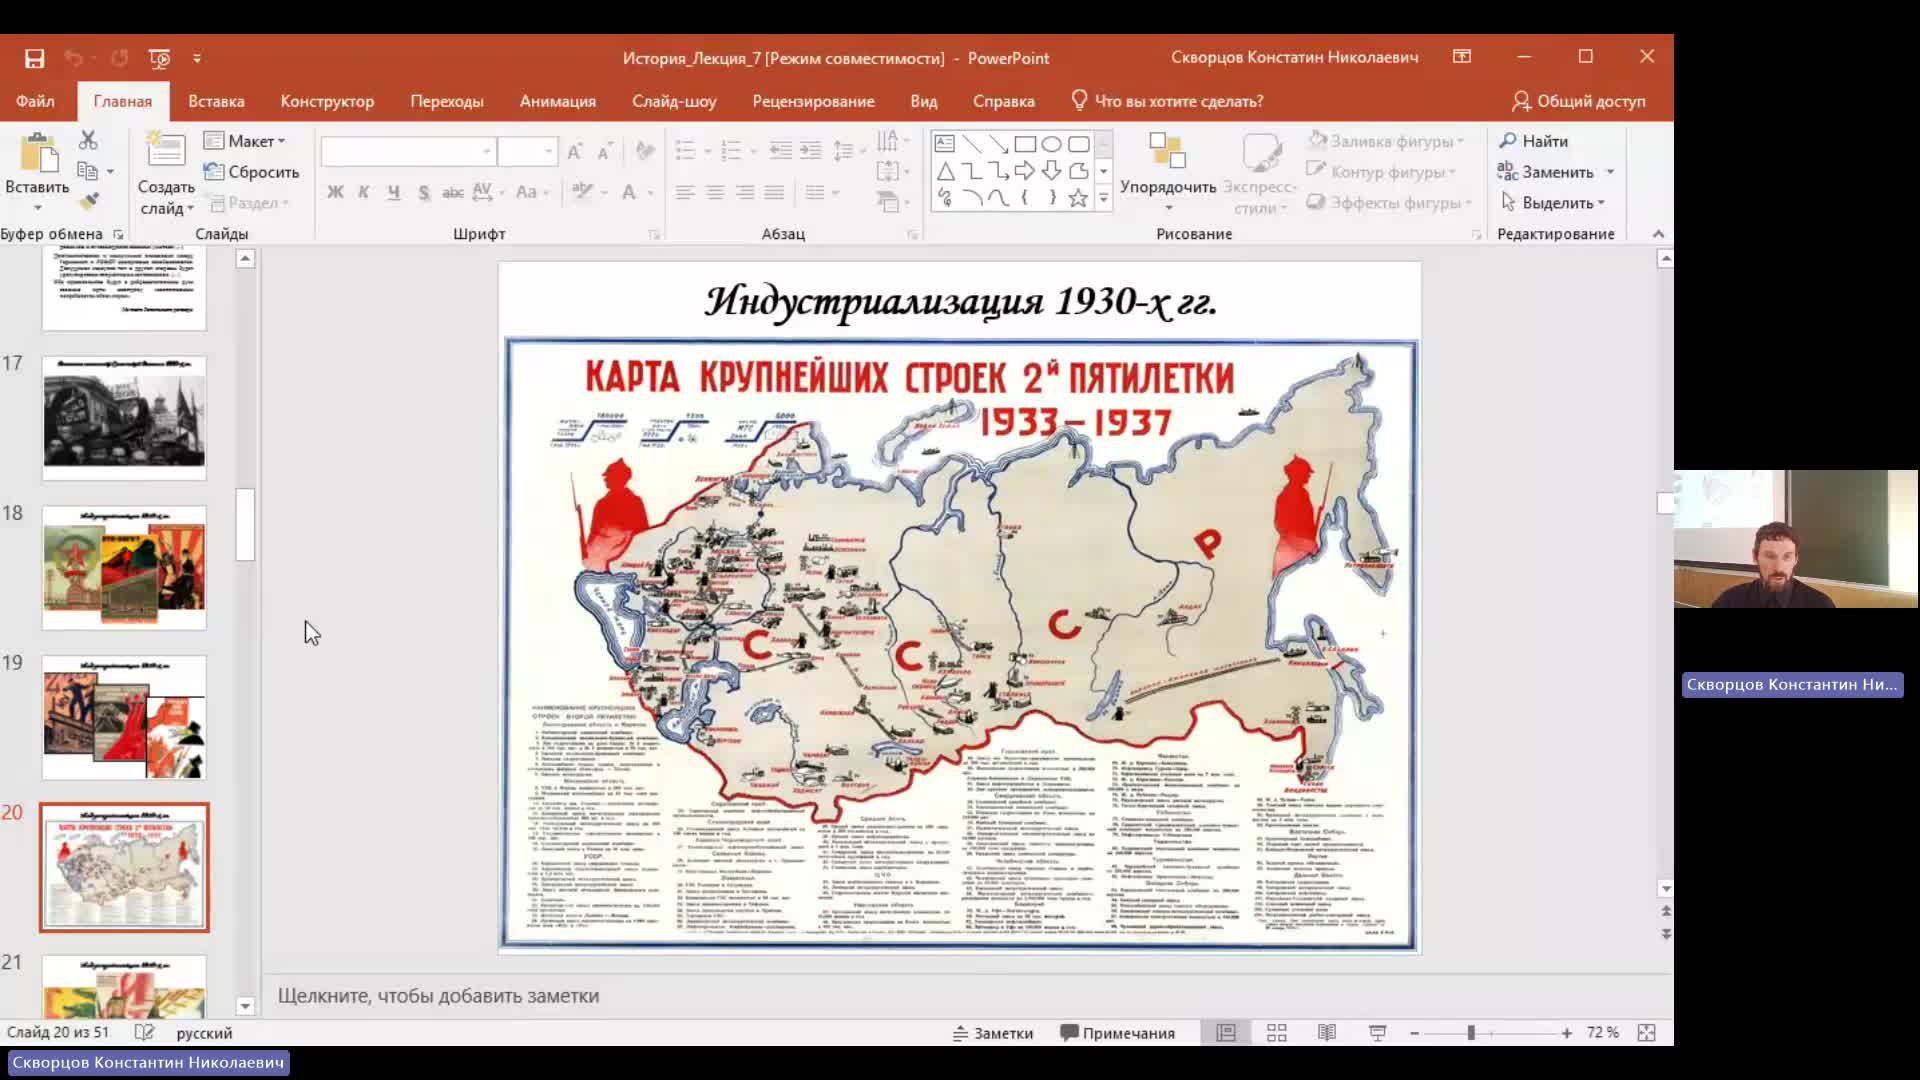The width and height of the screenshot is (1920, 1080).
Task: Select slide 17 thumbnail
Action: [124, 418]
